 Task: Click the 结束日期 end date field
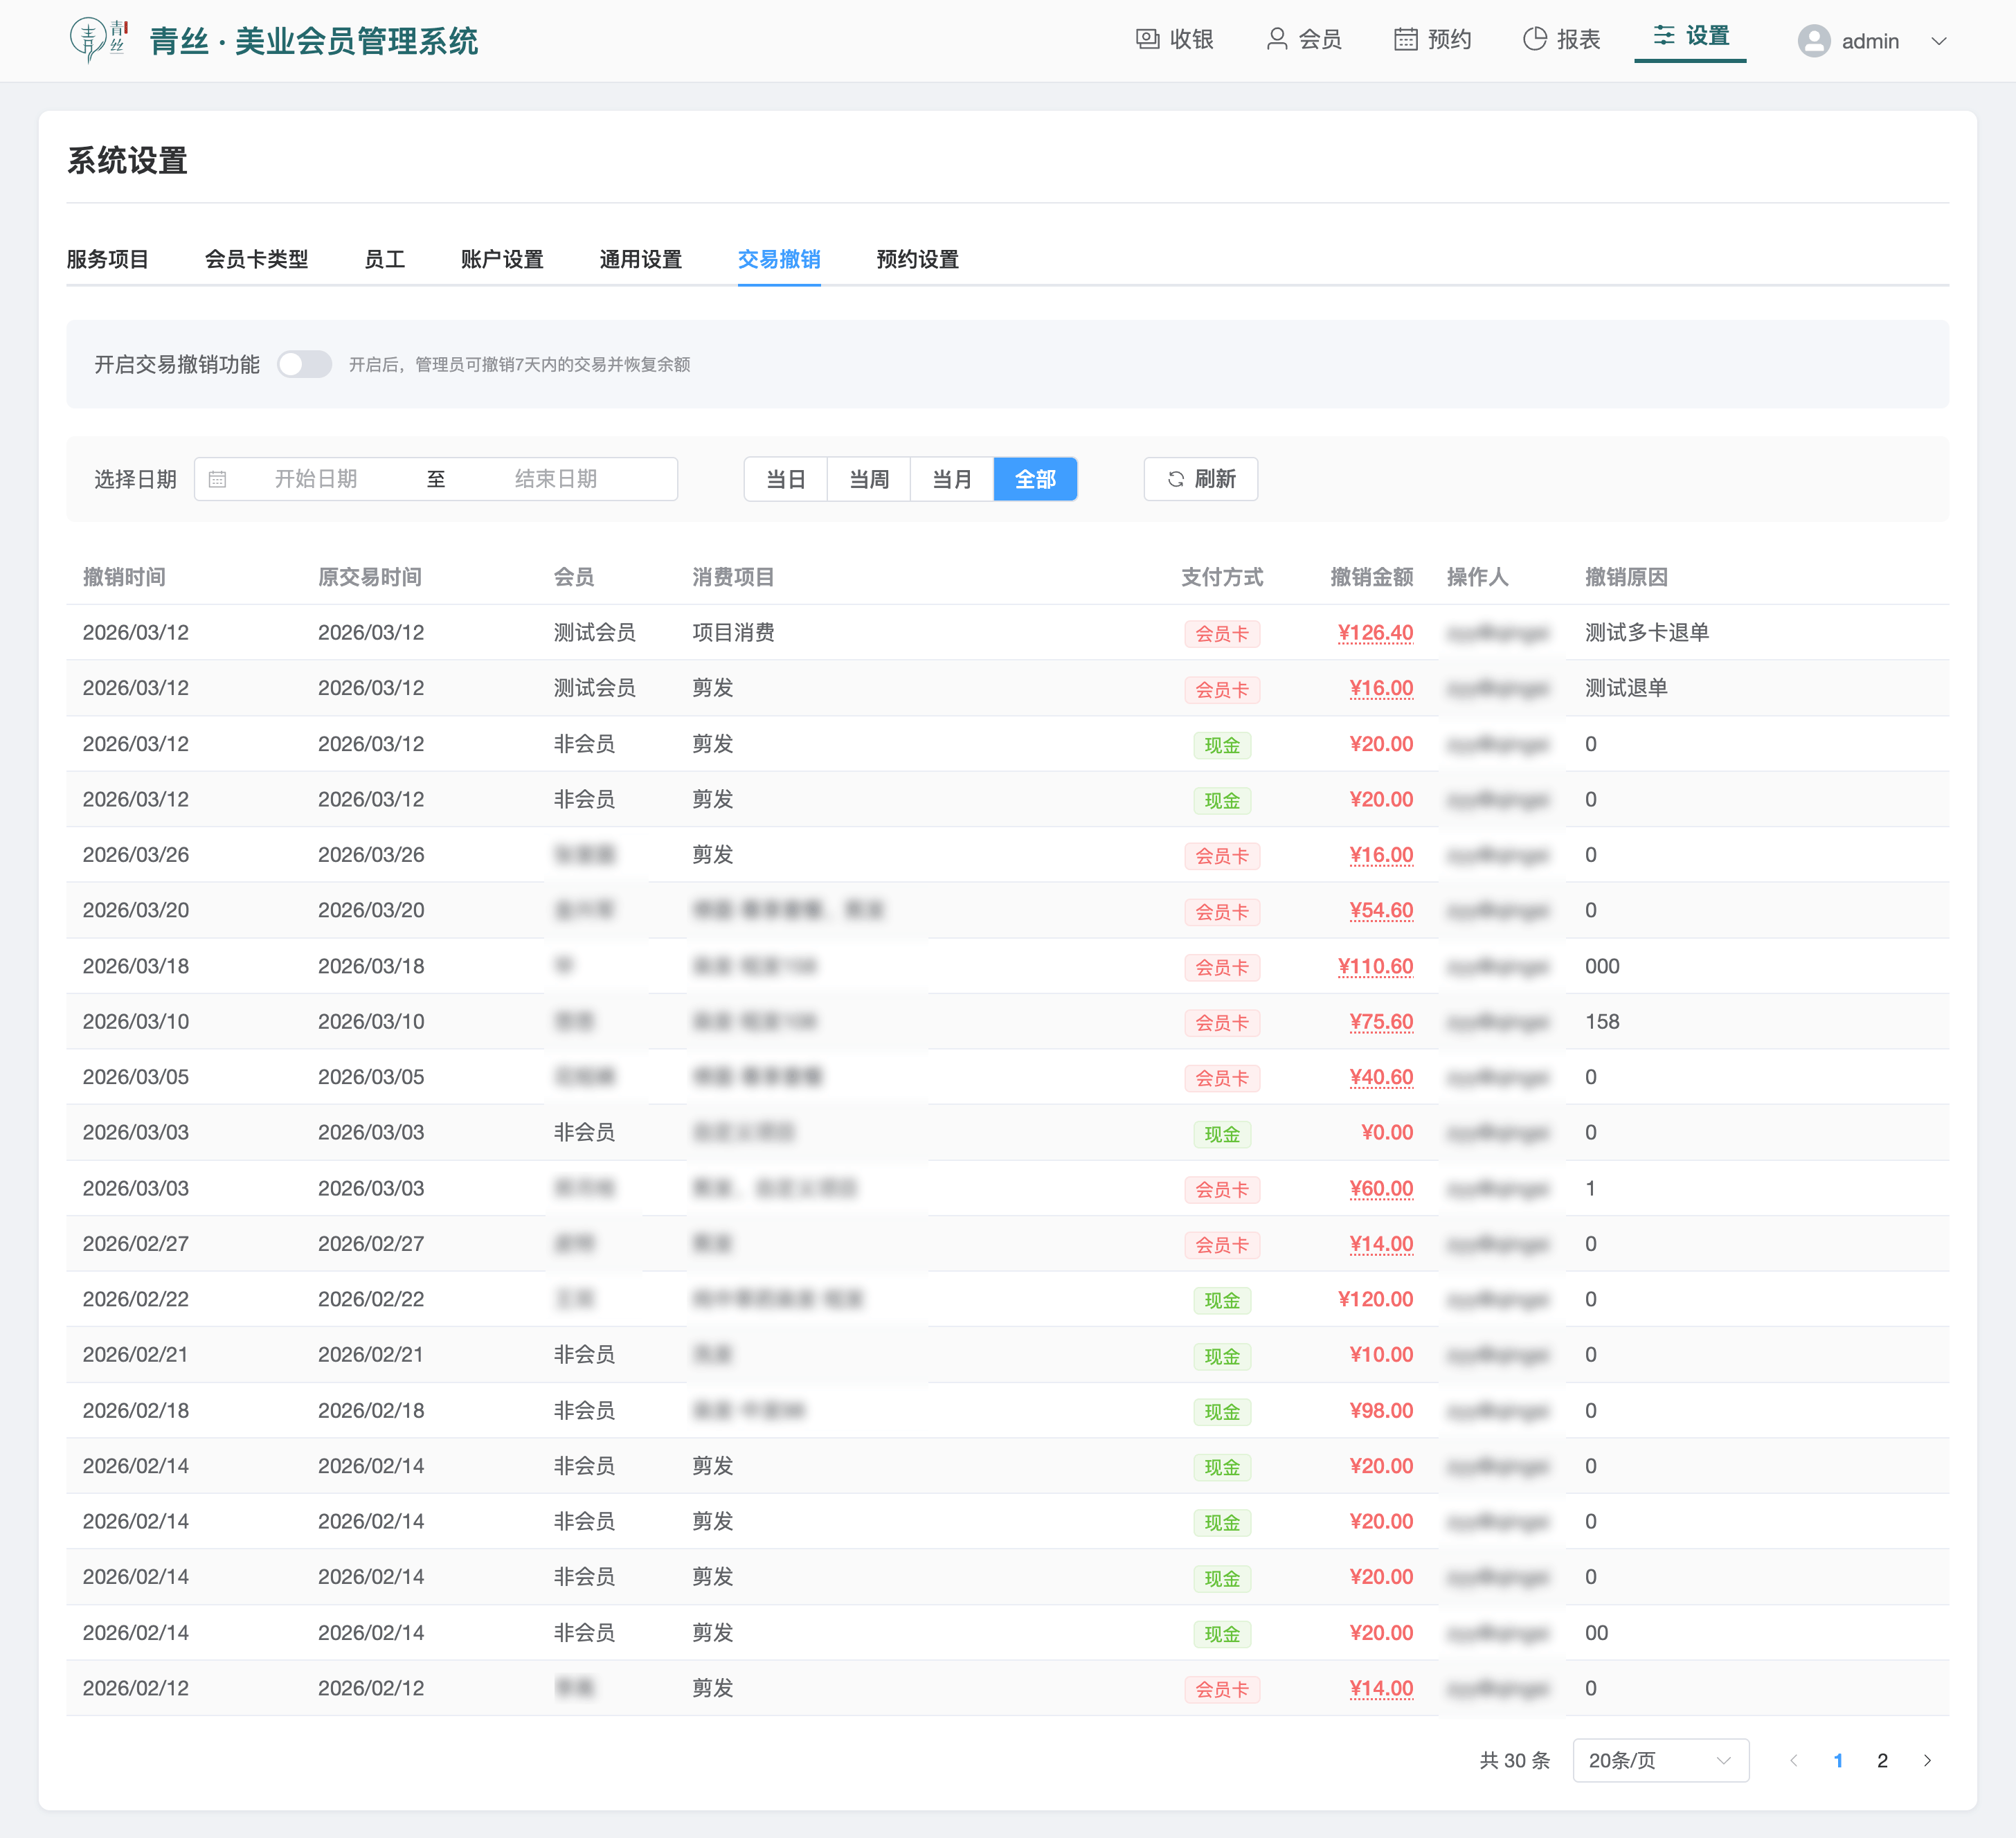coord(556,479)
